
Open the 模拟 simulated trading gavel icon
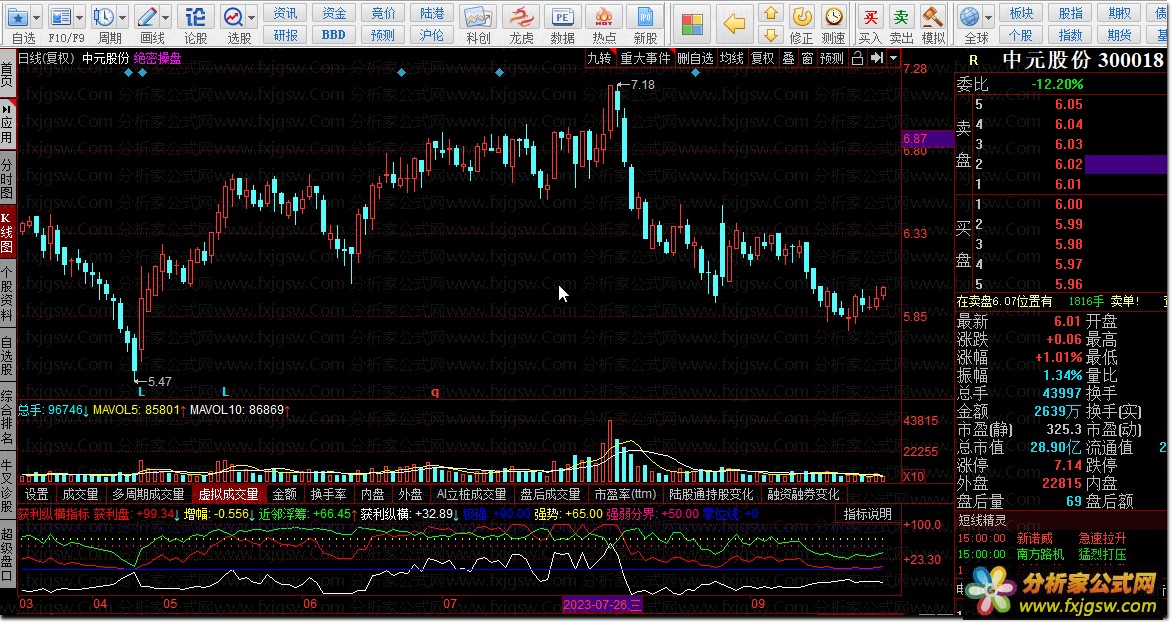[x=932, y=16]
